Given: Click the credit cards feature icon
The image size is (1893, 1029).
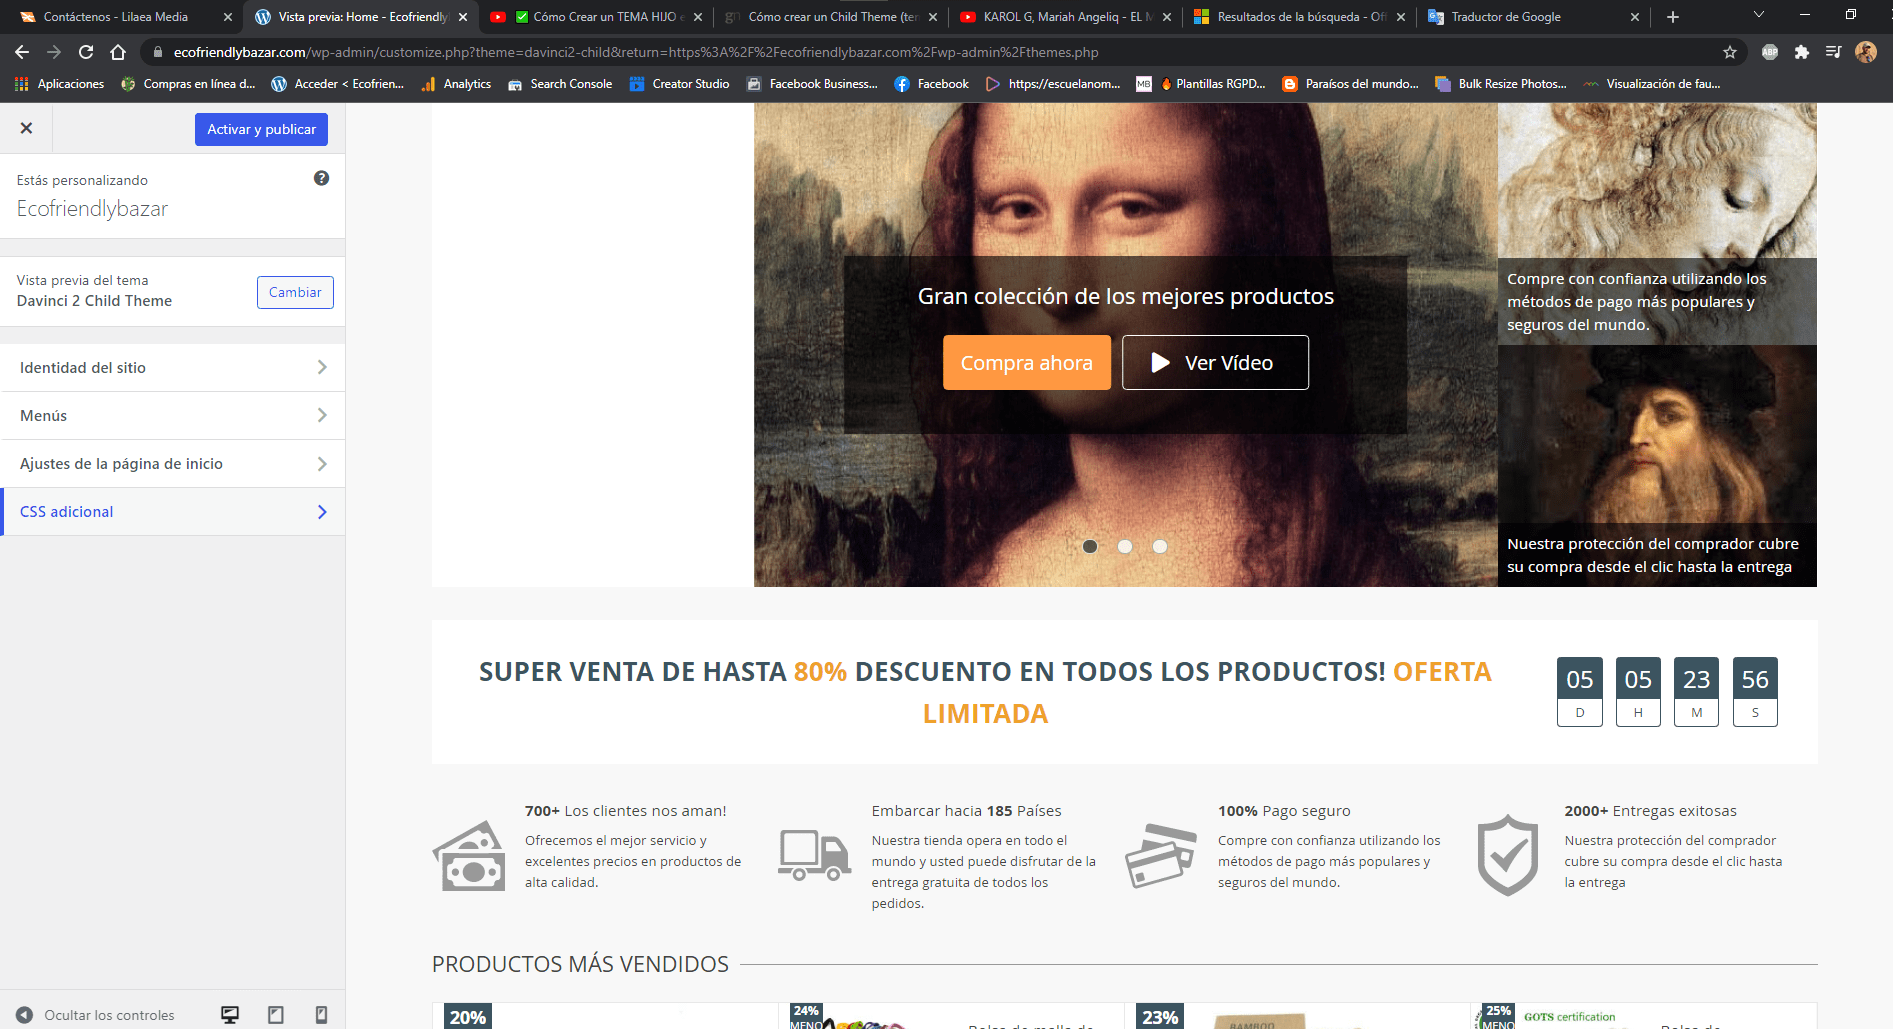Looking at the screenshot, I should tap(1161, 856).
